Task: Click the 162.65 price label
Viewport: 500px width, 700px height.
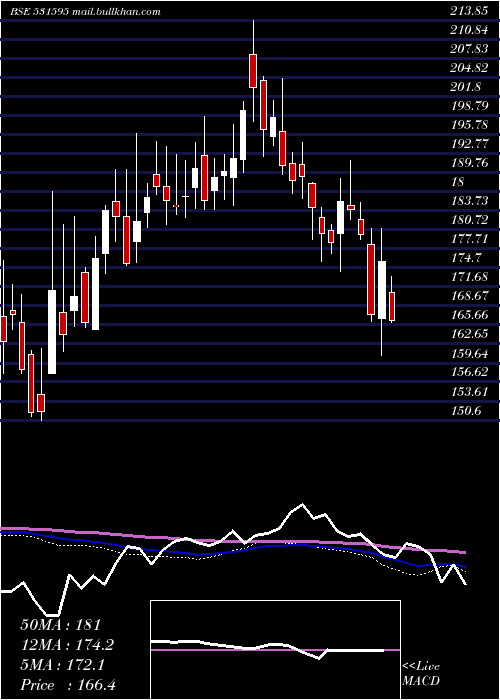Action: coord(469,333)
